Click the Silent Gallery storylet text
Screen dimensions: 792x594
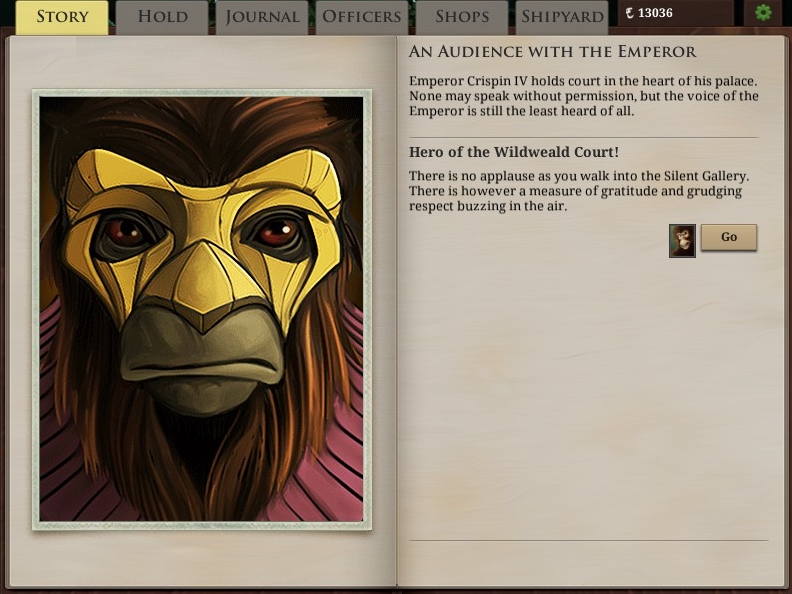(x=578, y=191)
